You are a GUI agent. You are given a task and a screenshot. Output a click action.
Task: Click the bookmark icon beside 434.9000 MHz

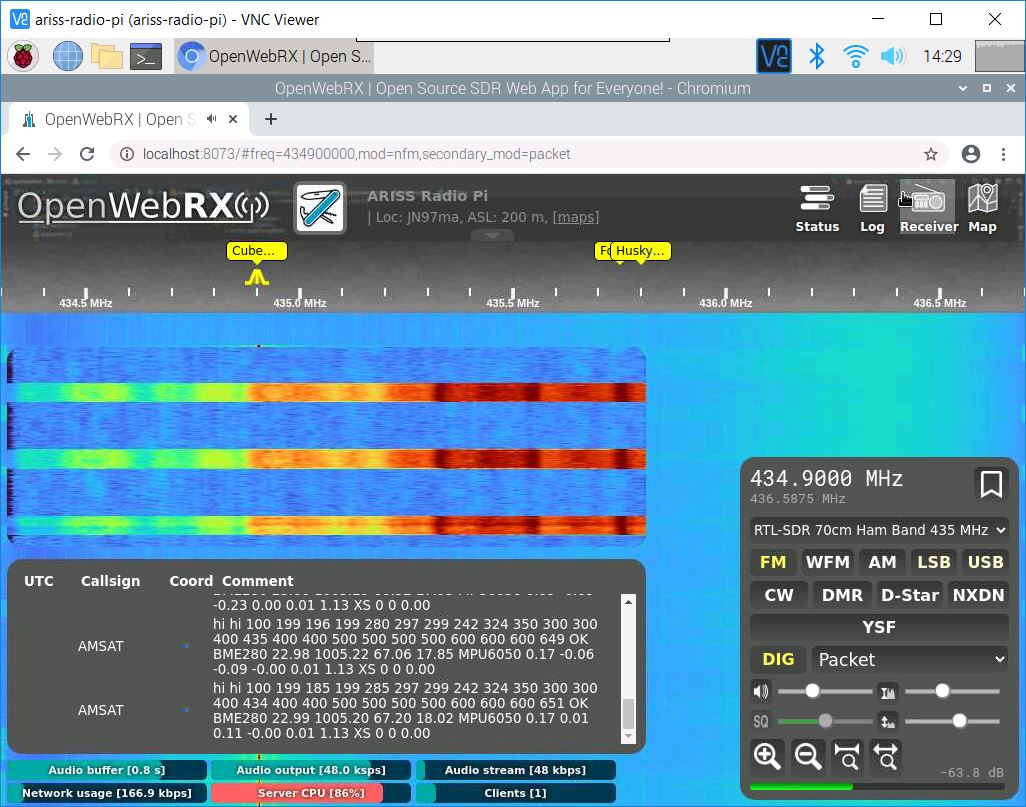(x=991, y=484)
